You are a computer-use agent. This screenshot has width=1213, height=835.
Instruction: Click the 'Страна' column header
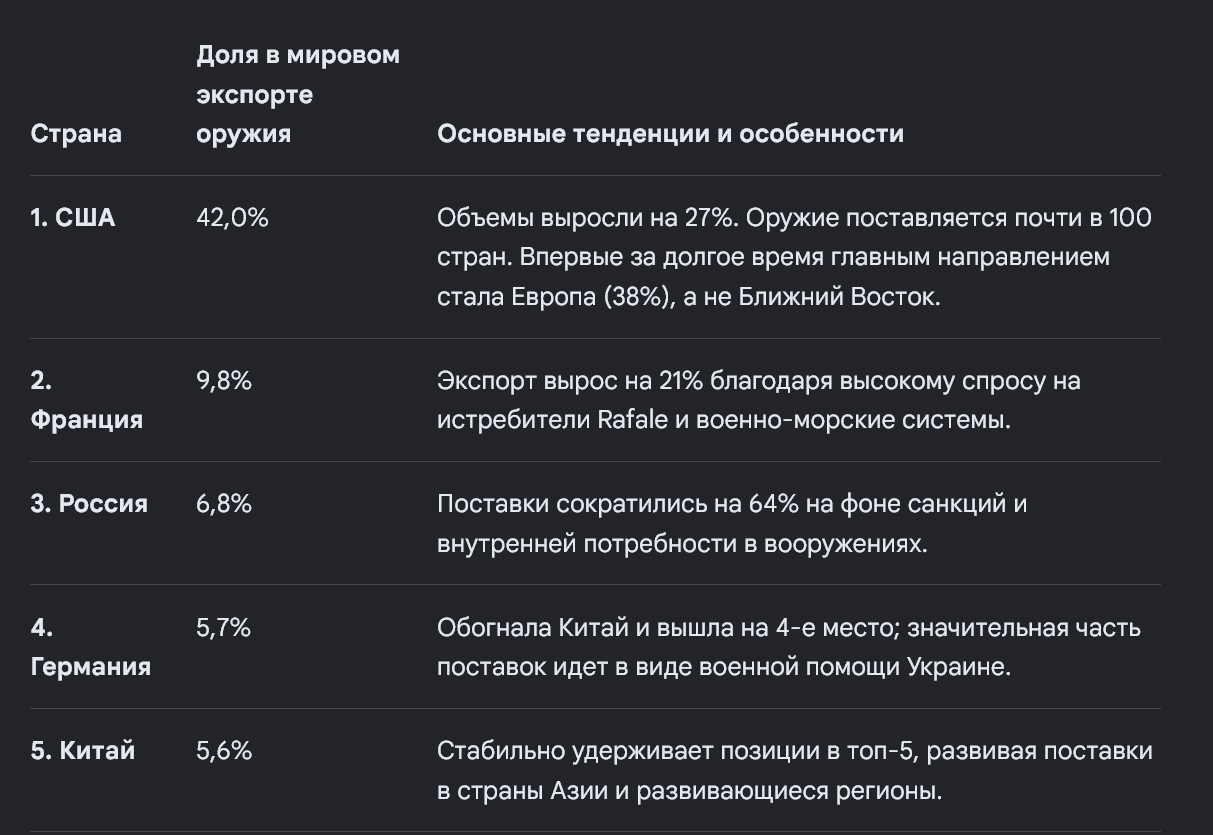[x=76, y=134]
